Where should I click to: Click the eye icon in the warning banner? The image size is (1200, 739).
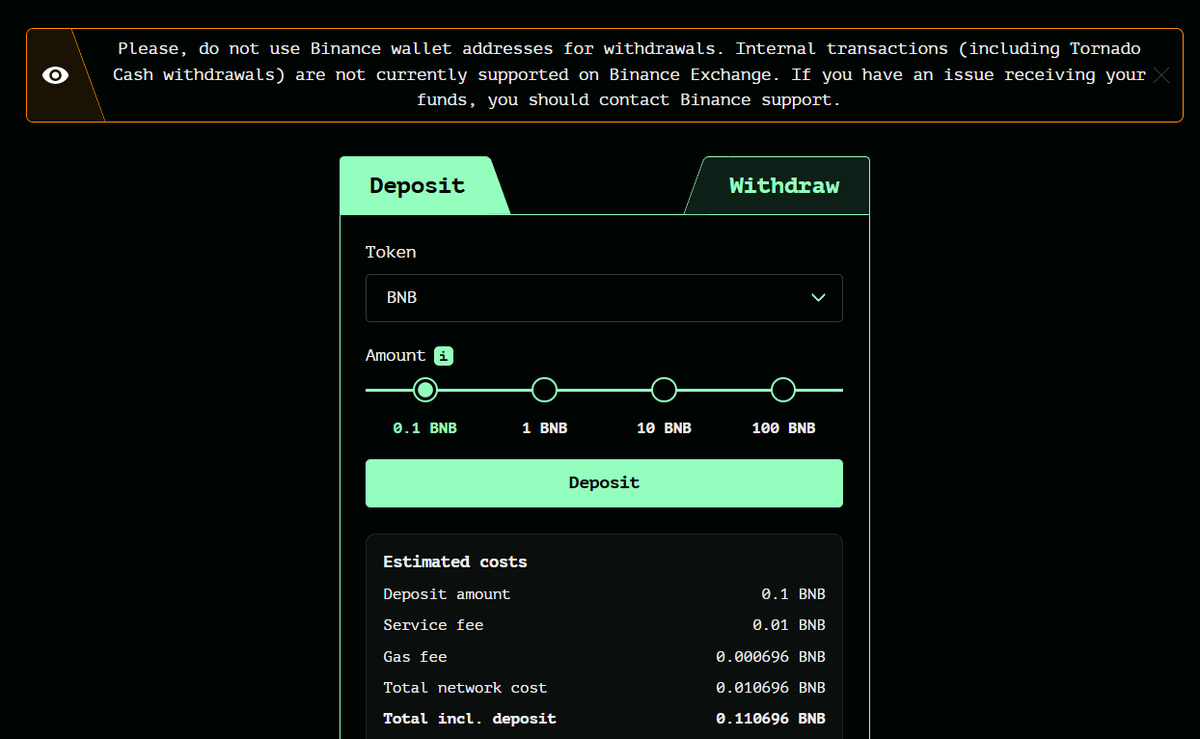(x=56, y=75)
